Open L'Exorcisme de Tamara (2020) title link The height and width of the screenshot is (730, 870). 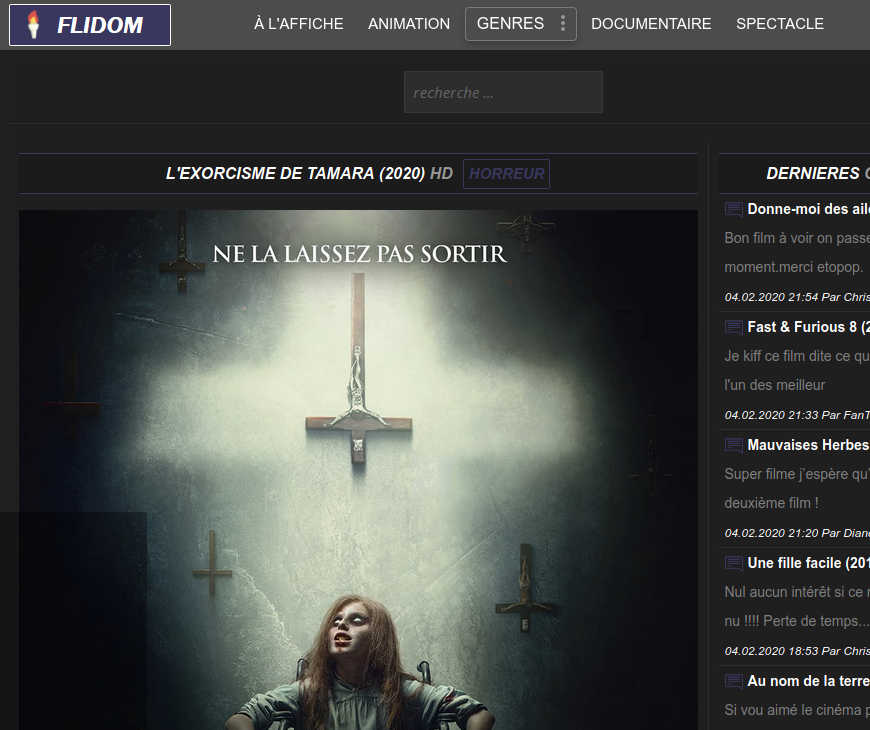click(295, 174)
